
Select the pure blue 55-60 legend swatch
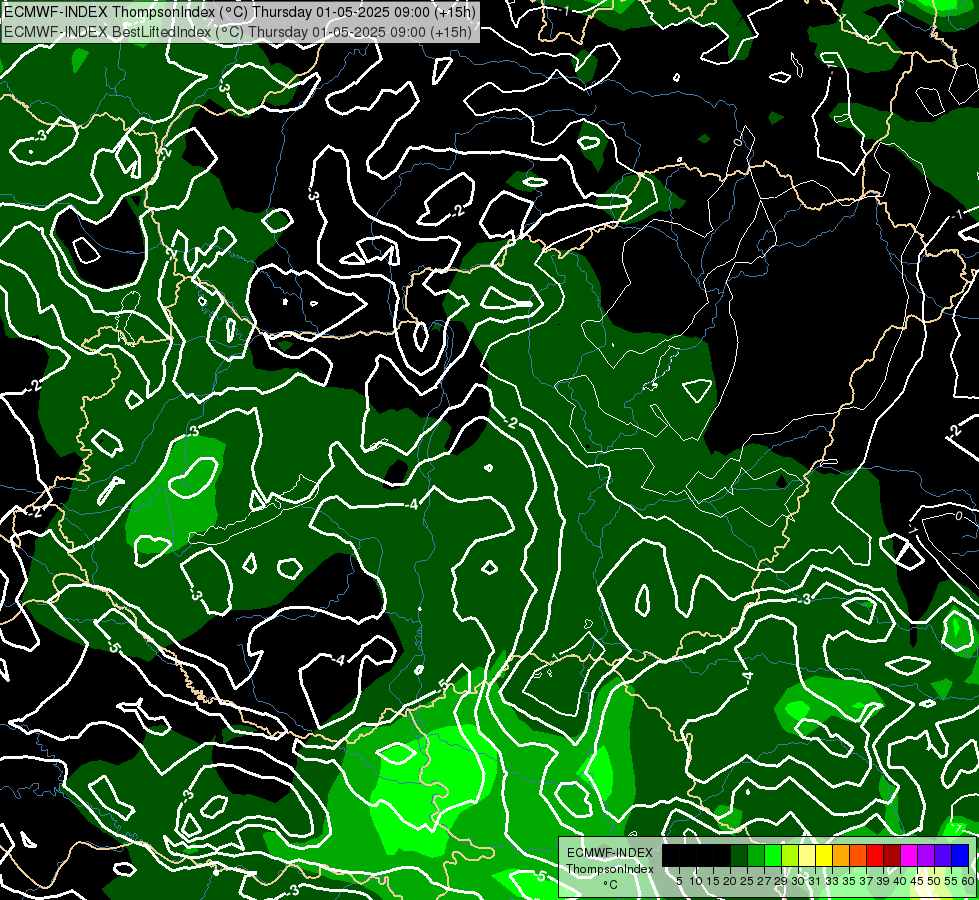tap(960, 856)
